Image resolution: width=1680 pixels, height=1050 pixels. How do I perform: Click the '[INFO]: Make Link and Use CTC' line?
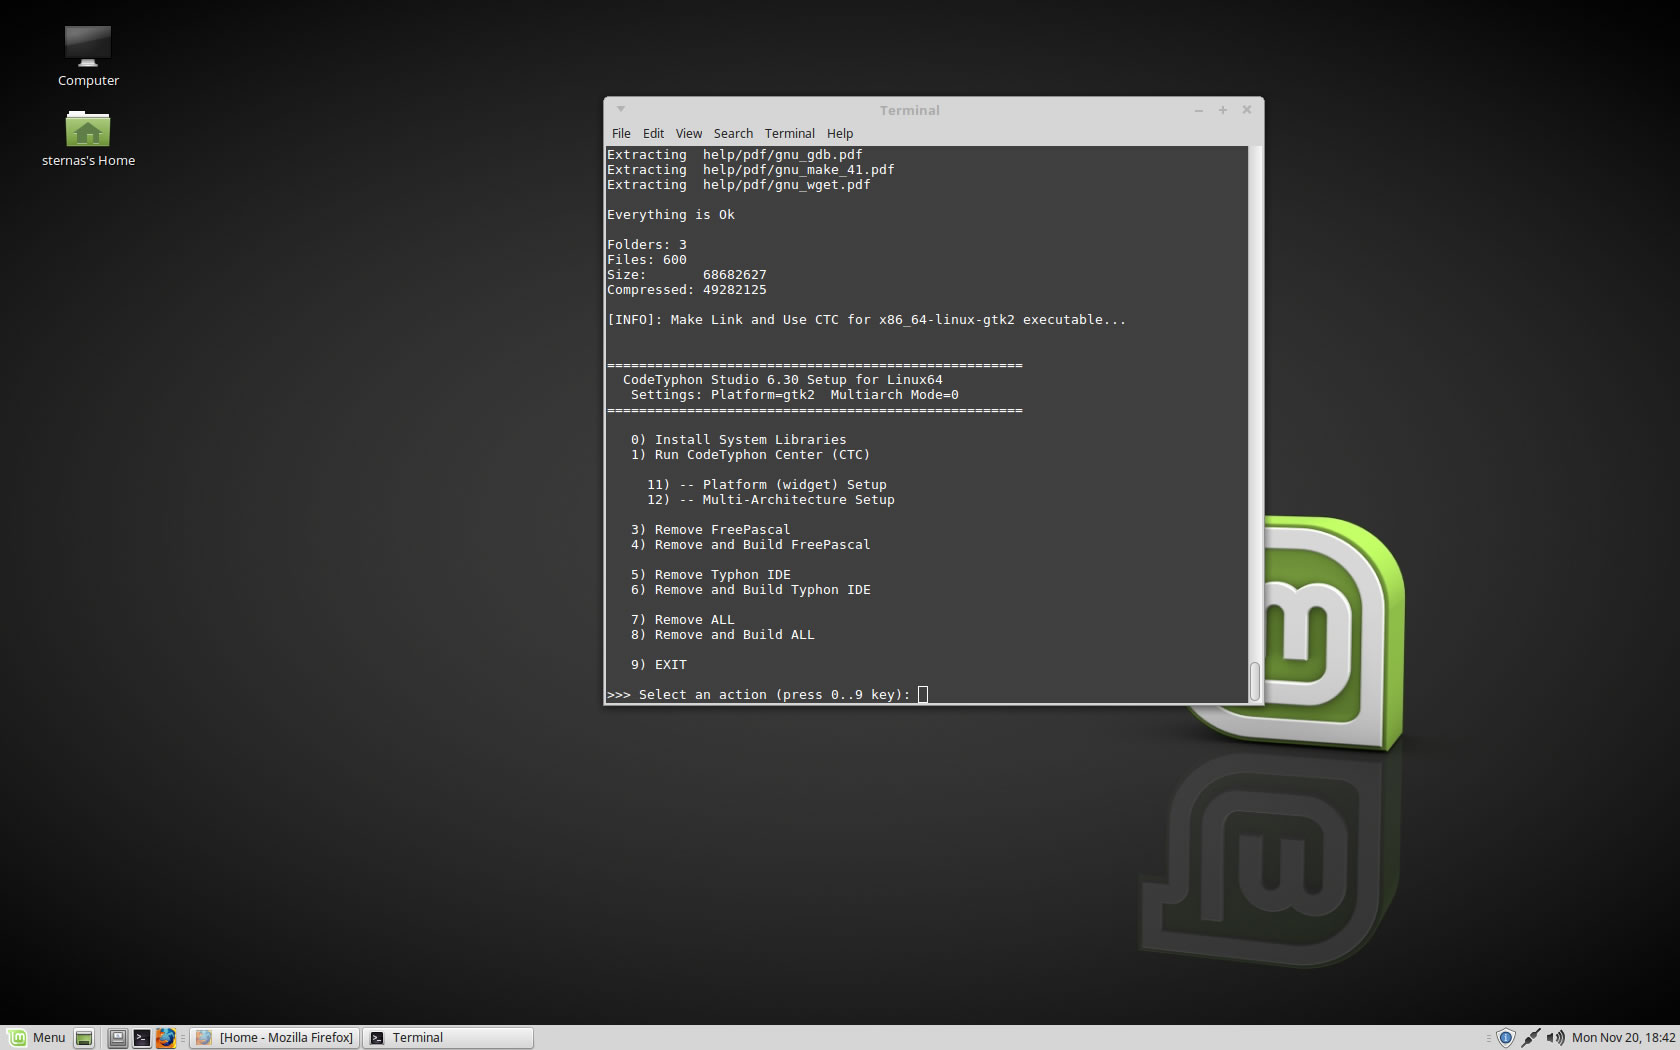(866, 319)
